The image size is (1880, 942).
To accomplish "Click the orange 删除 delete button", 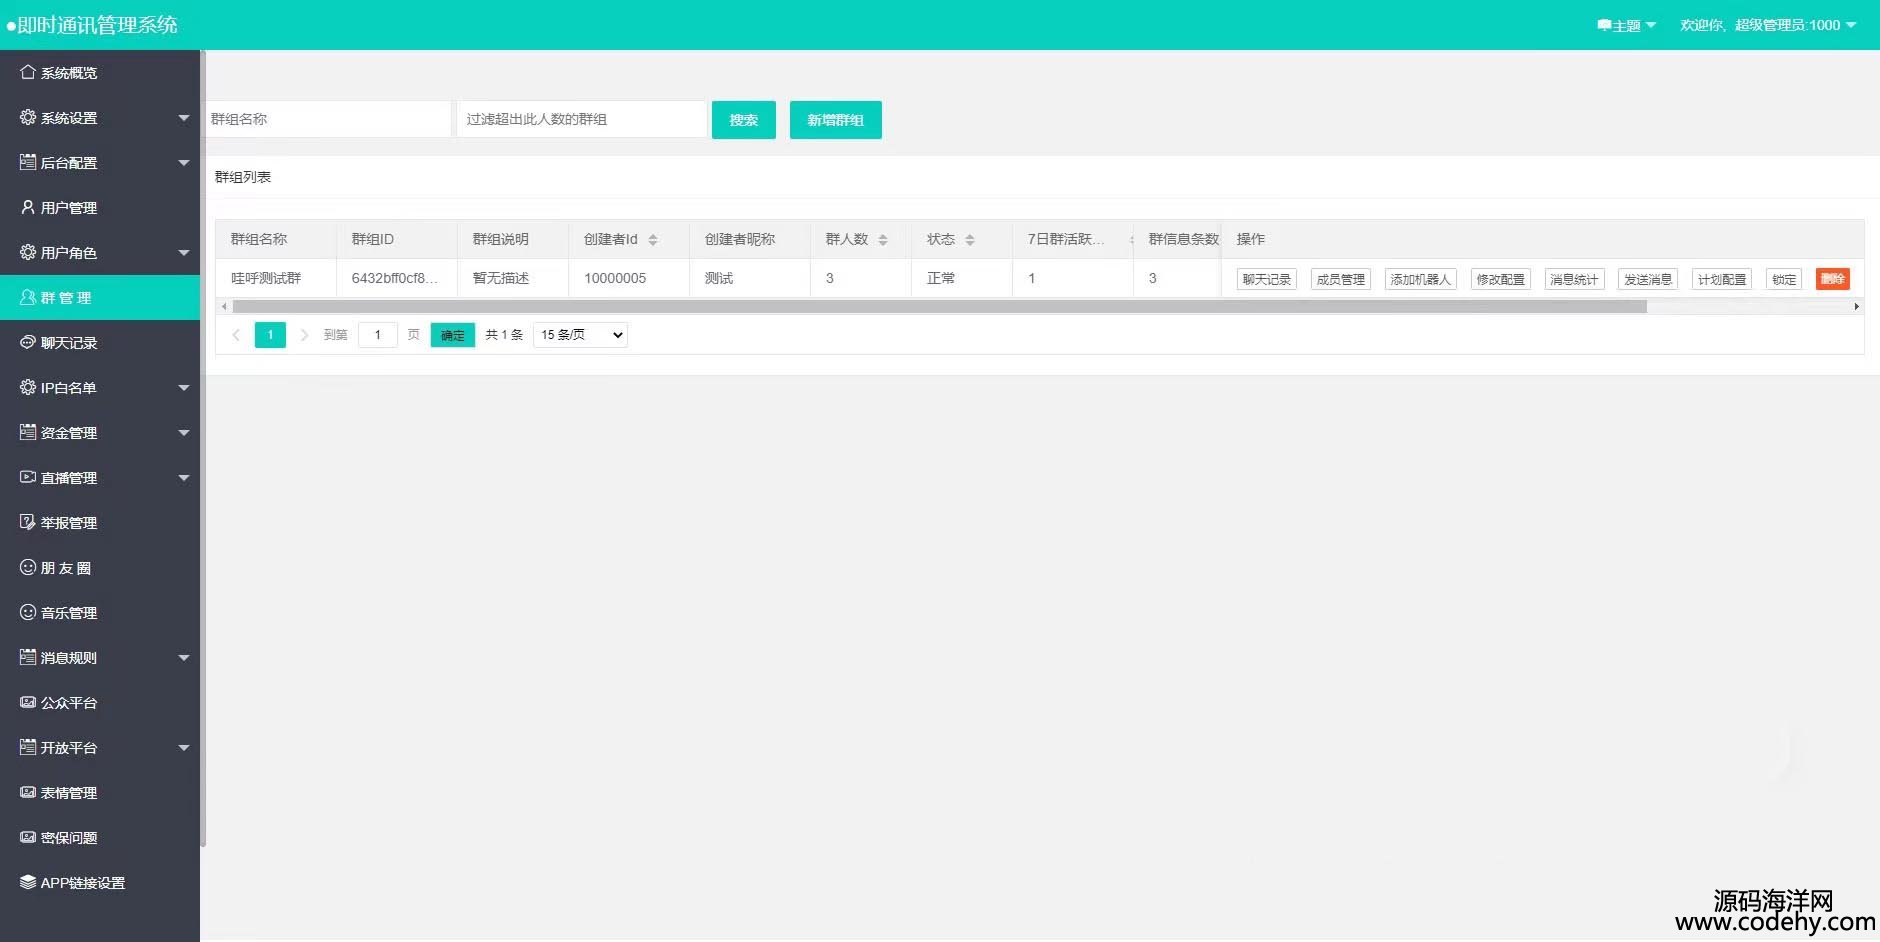I will 1833,279.
